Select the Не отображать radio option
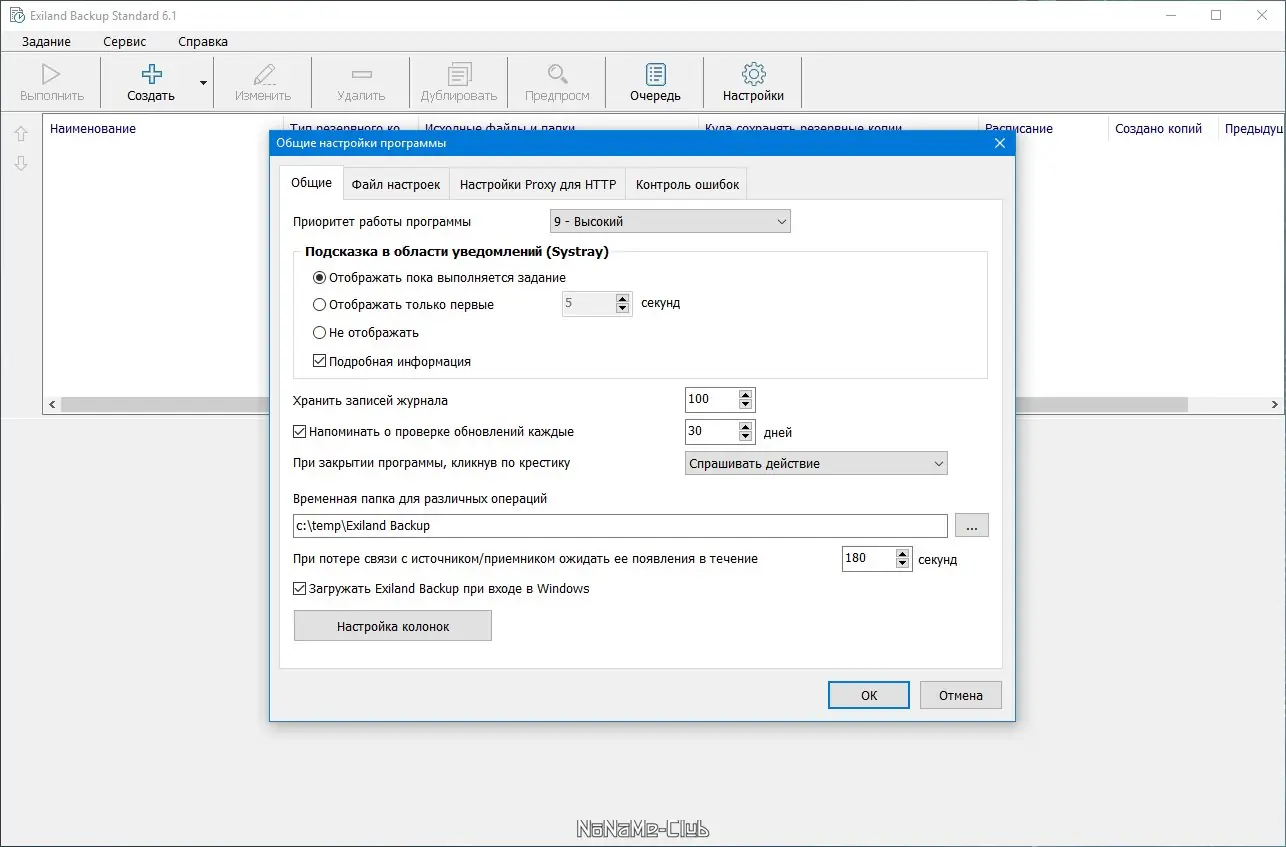 tap(320, 332)
